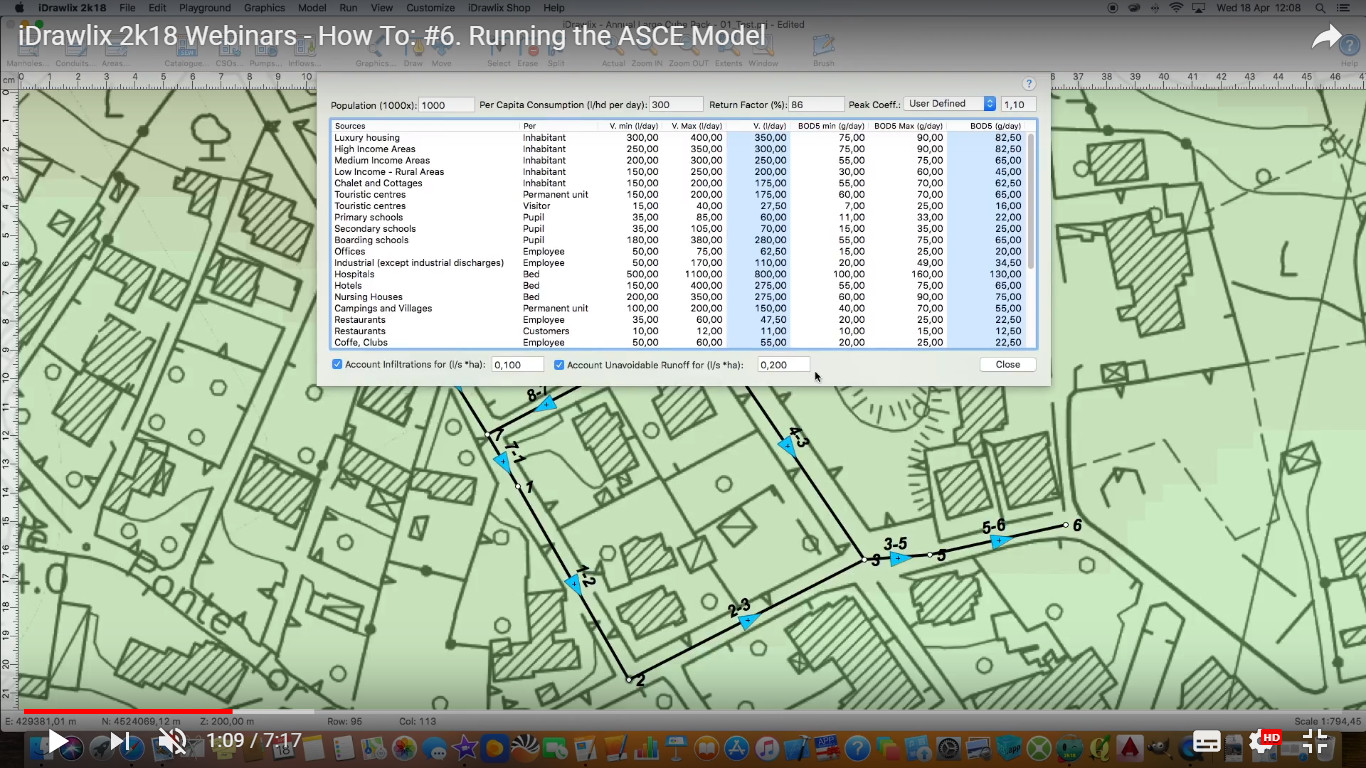Select manhole node 2 on the map
The width and height of the screenshot is (1366, 768).
[x=629, y=680]
